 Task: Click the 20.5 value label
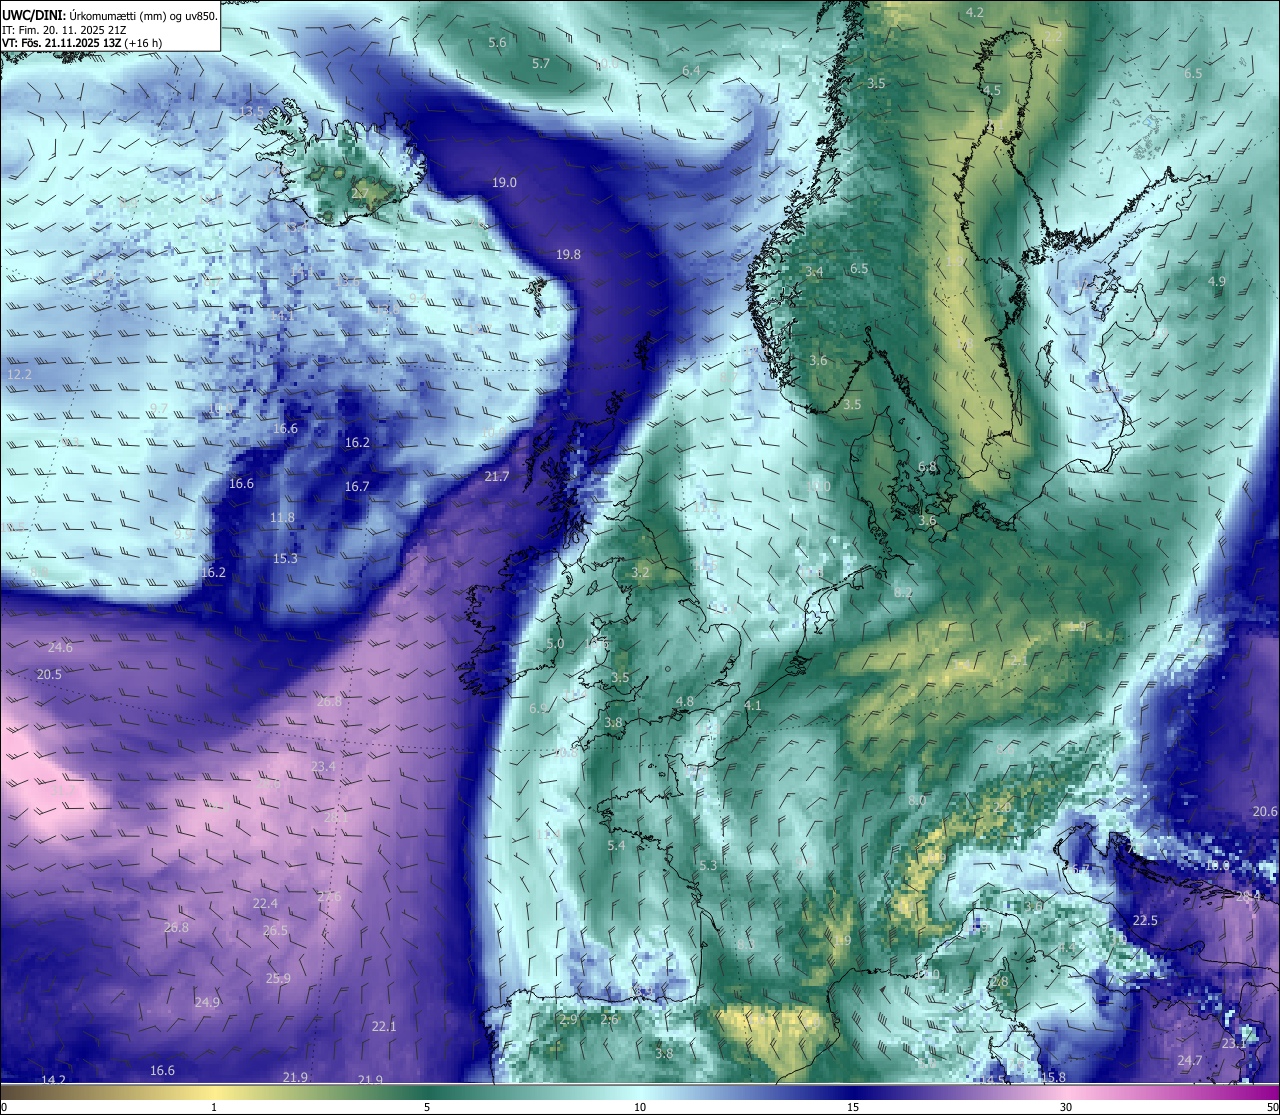pyautogui.click(x=49, y=675)
